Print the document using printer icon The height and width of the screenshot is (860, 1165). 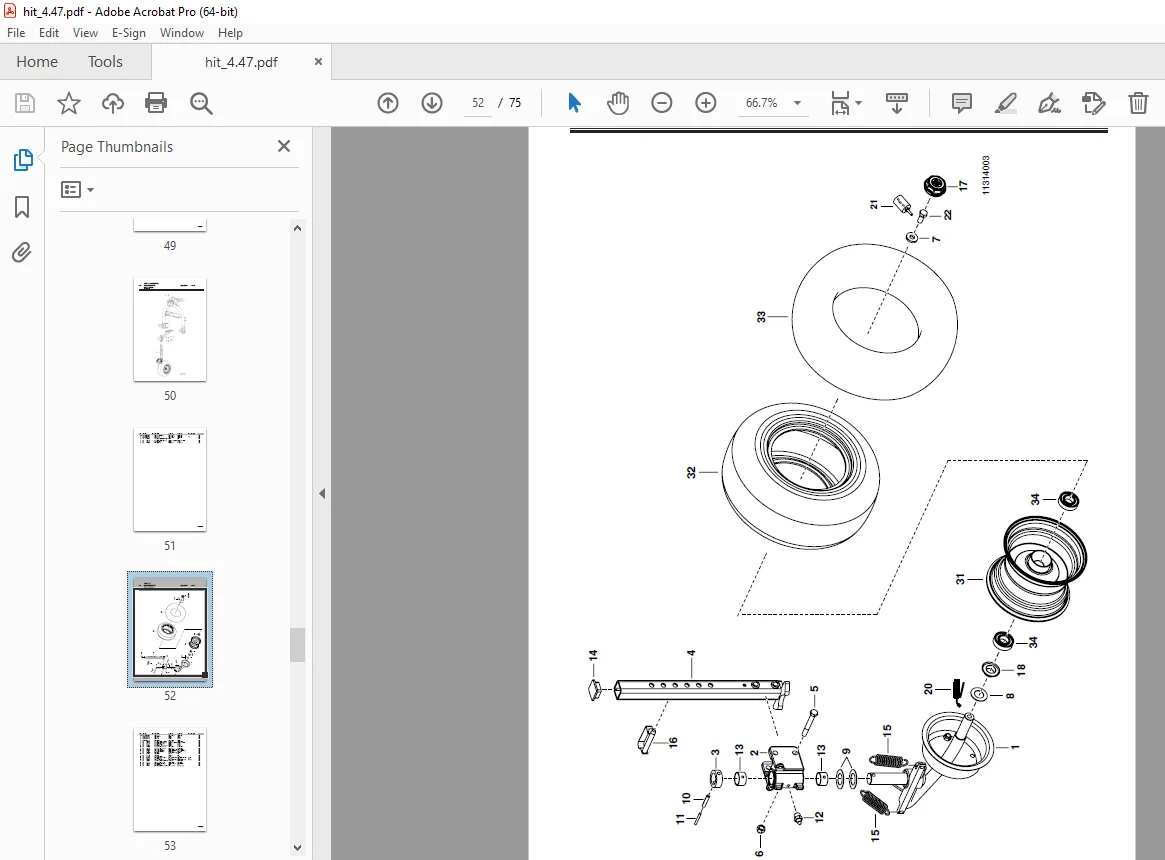156,103
